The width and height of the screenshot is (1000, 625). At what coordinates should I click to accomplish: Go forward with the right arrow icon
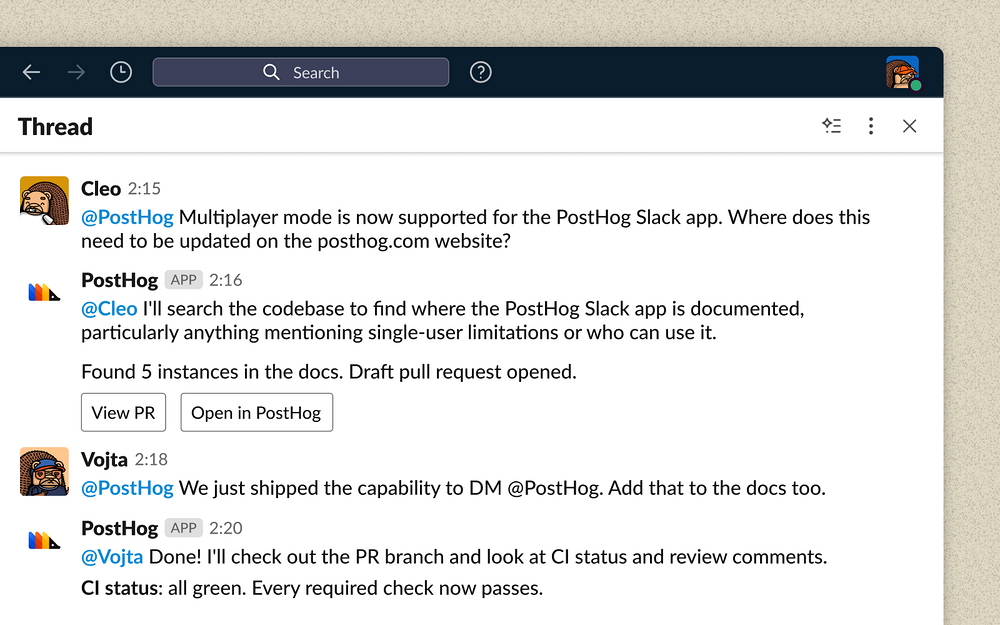point(76,72)
